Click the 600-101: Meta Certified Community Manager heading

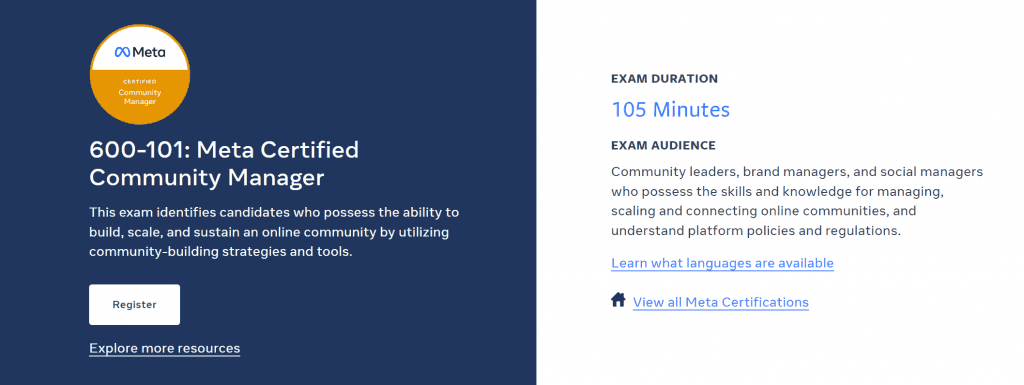tap(224, 163)
